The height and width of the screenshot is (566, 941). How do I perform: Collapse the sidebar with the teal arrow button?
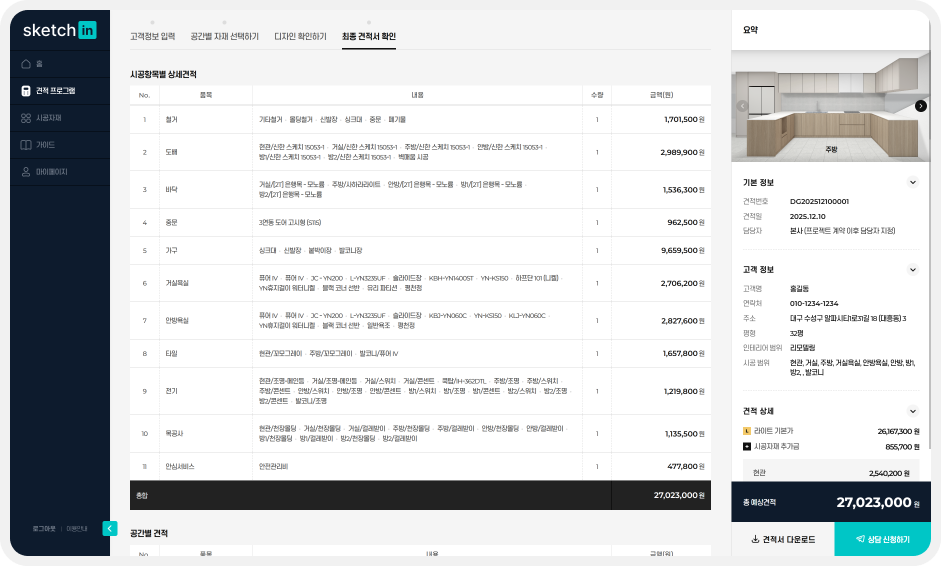pyautogui.click(x=110, y=528)
